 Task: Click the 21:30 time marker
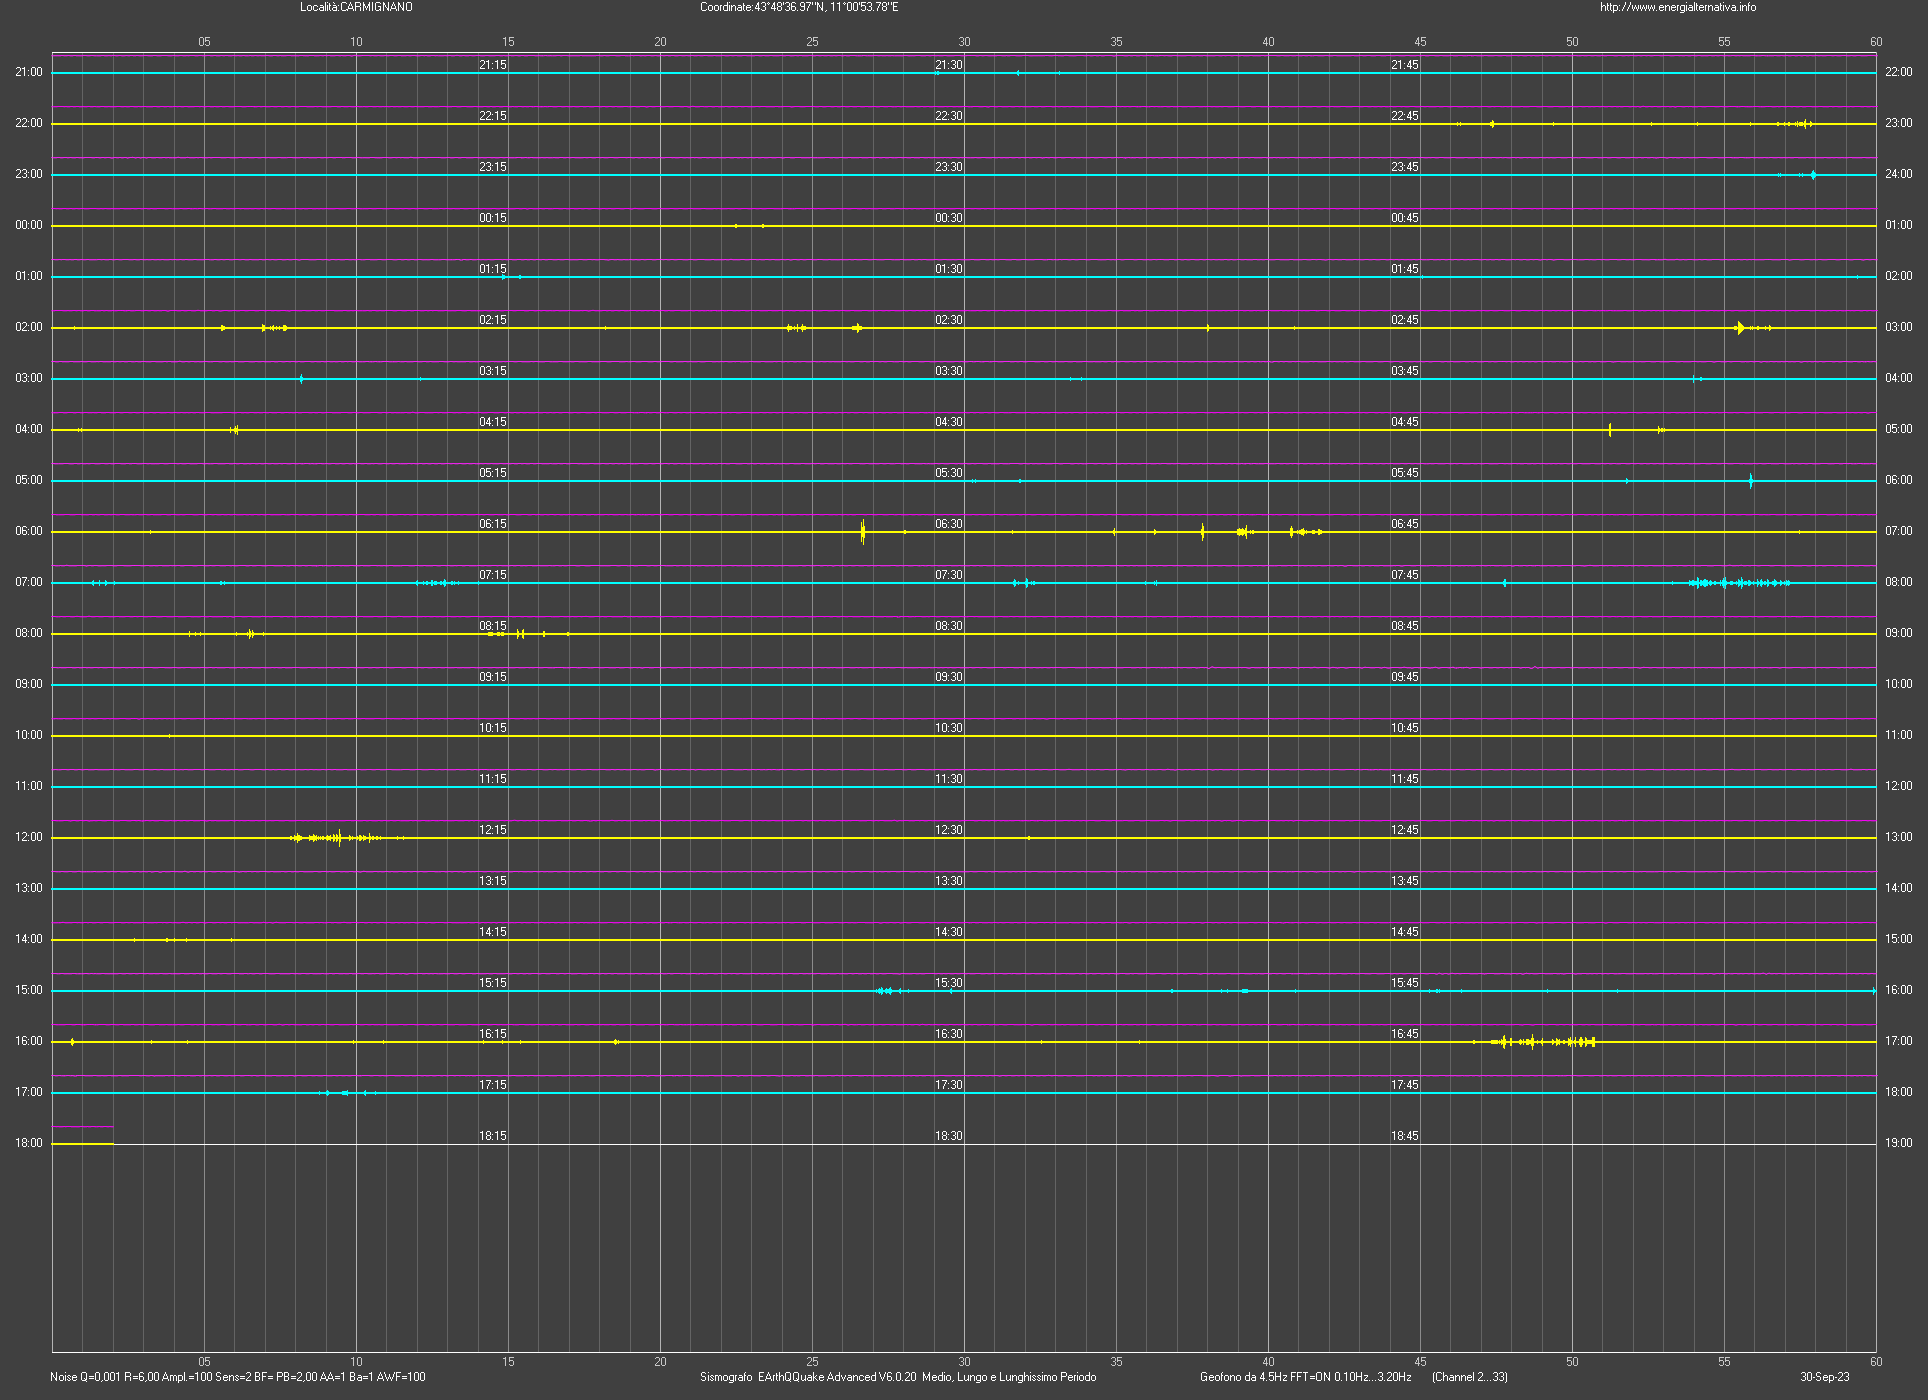949,65
